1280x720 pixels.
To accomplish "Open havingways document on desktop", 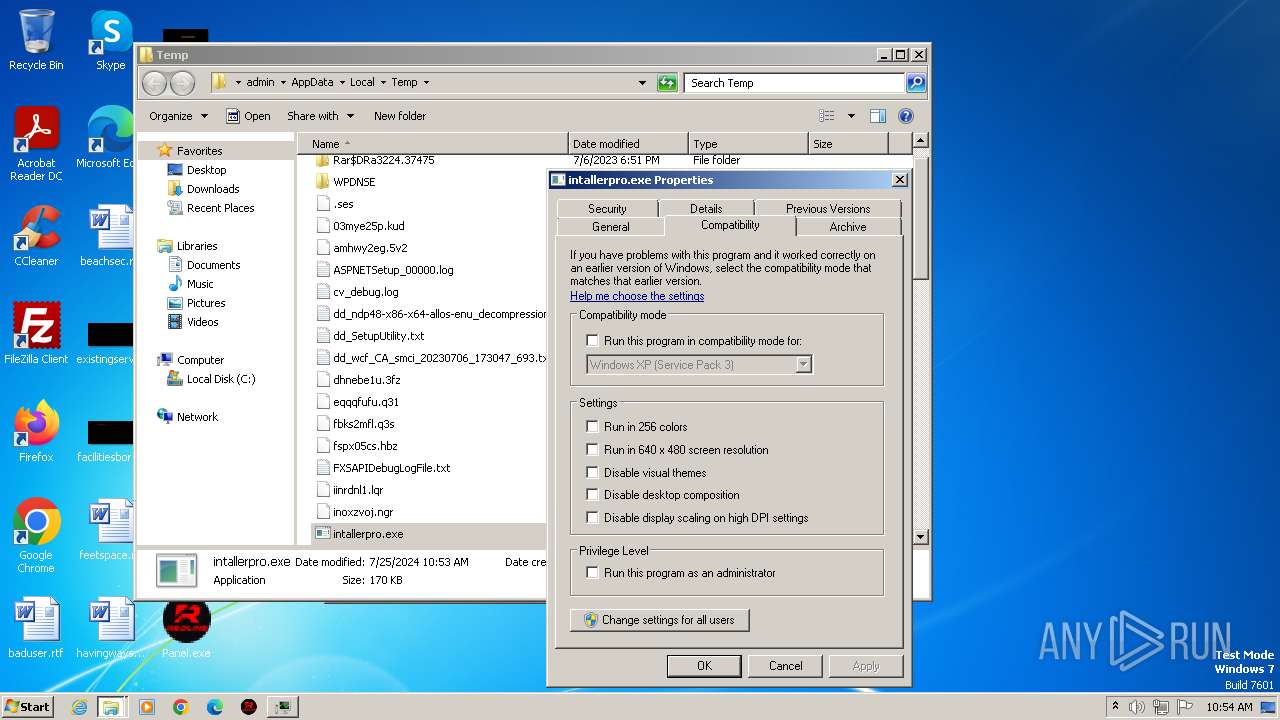I will click(x=111, y=628).
